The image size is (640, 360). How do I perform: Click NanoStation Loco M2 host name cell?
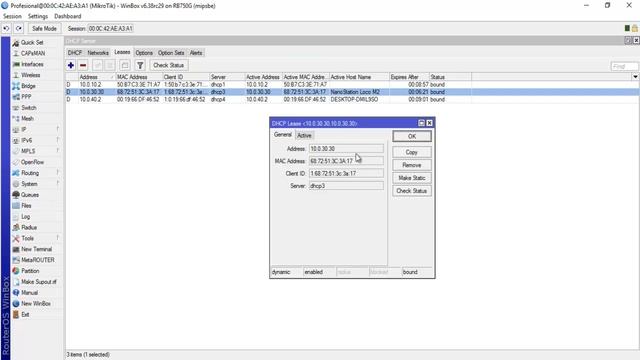point(355,92)
